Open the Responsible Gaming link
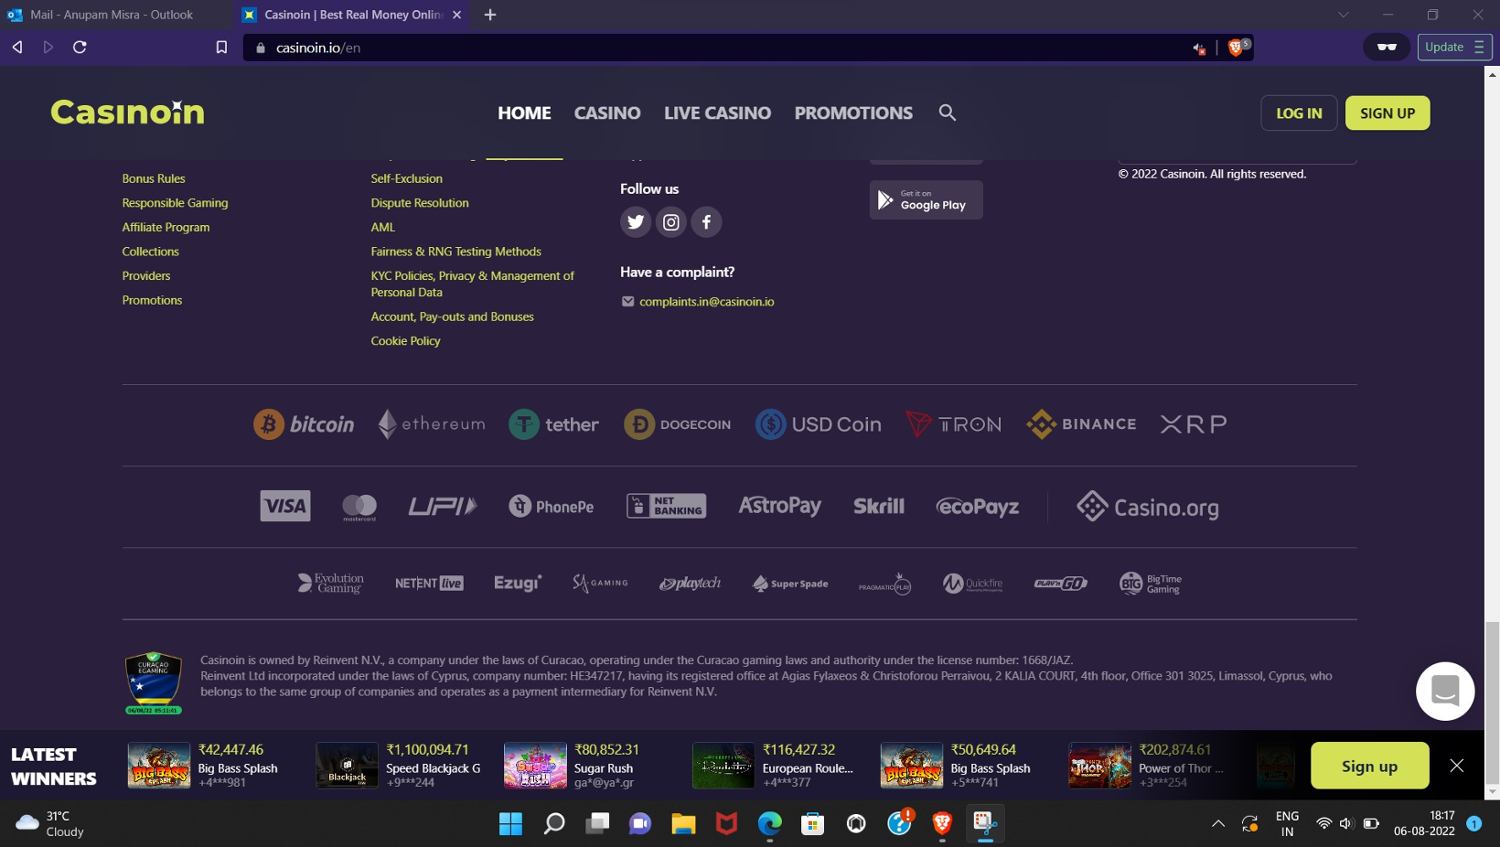The image size is (1500, 847). coord(175,203)
